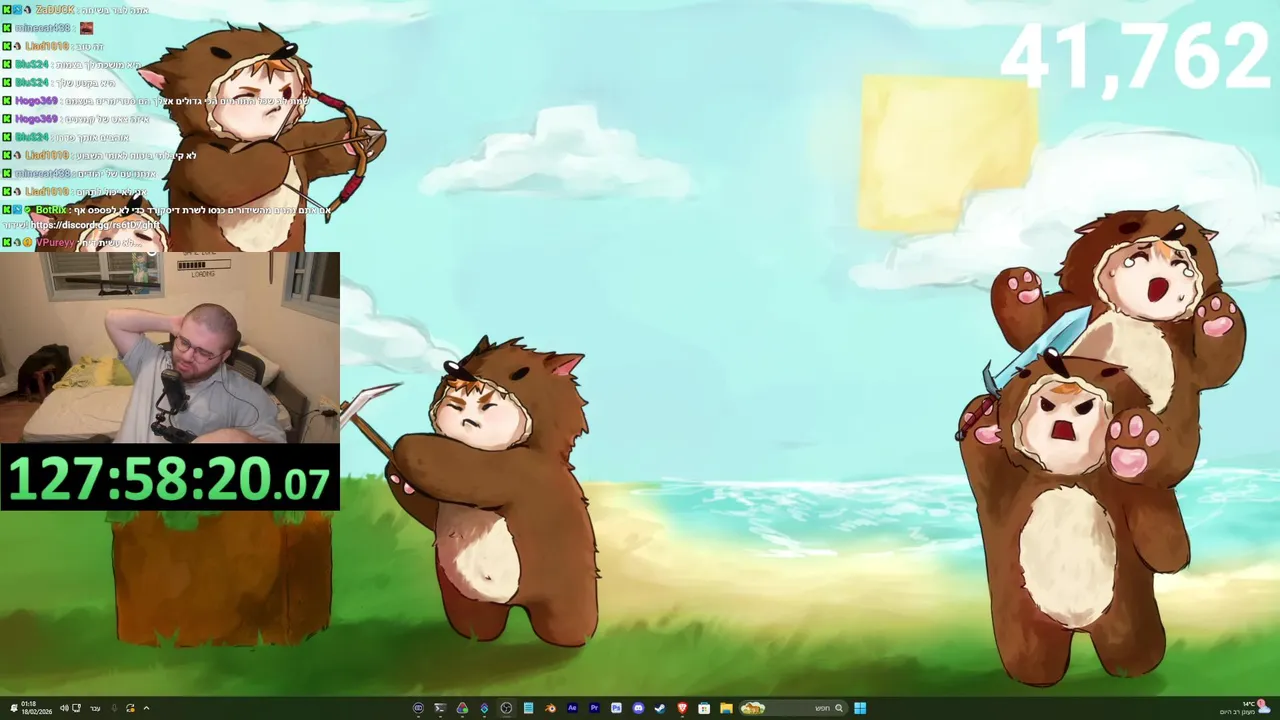Screen dimensions: 1280x720
Task: Open OBS Studio from the taskbar
Action: (506, 708)
